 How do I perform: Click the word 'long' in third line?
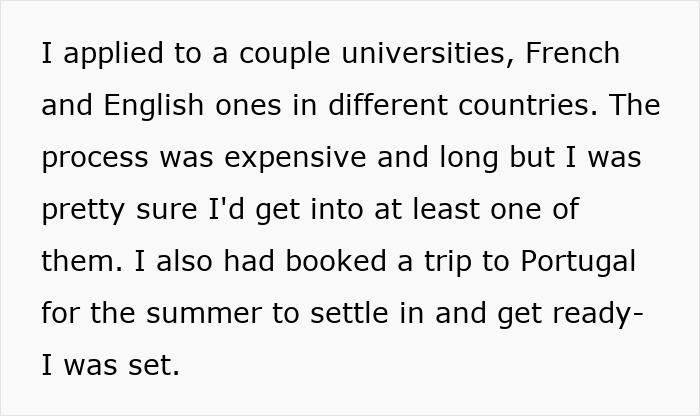point(469,158)
